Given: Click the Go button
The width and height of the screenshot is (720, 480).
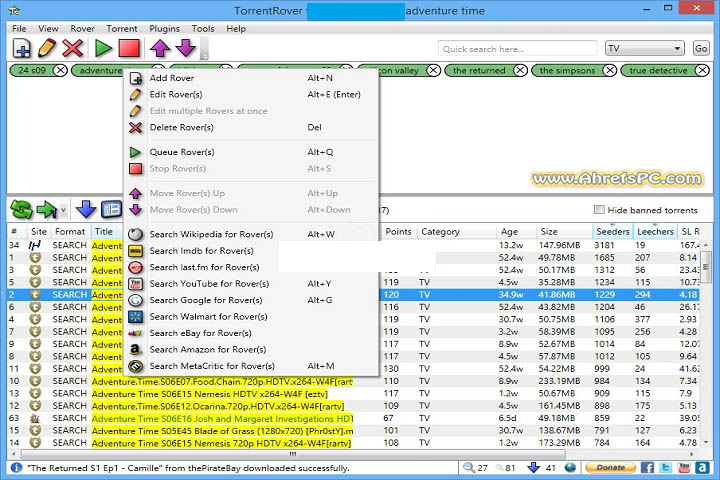Looking at the screenshot, I should (701, 48).
